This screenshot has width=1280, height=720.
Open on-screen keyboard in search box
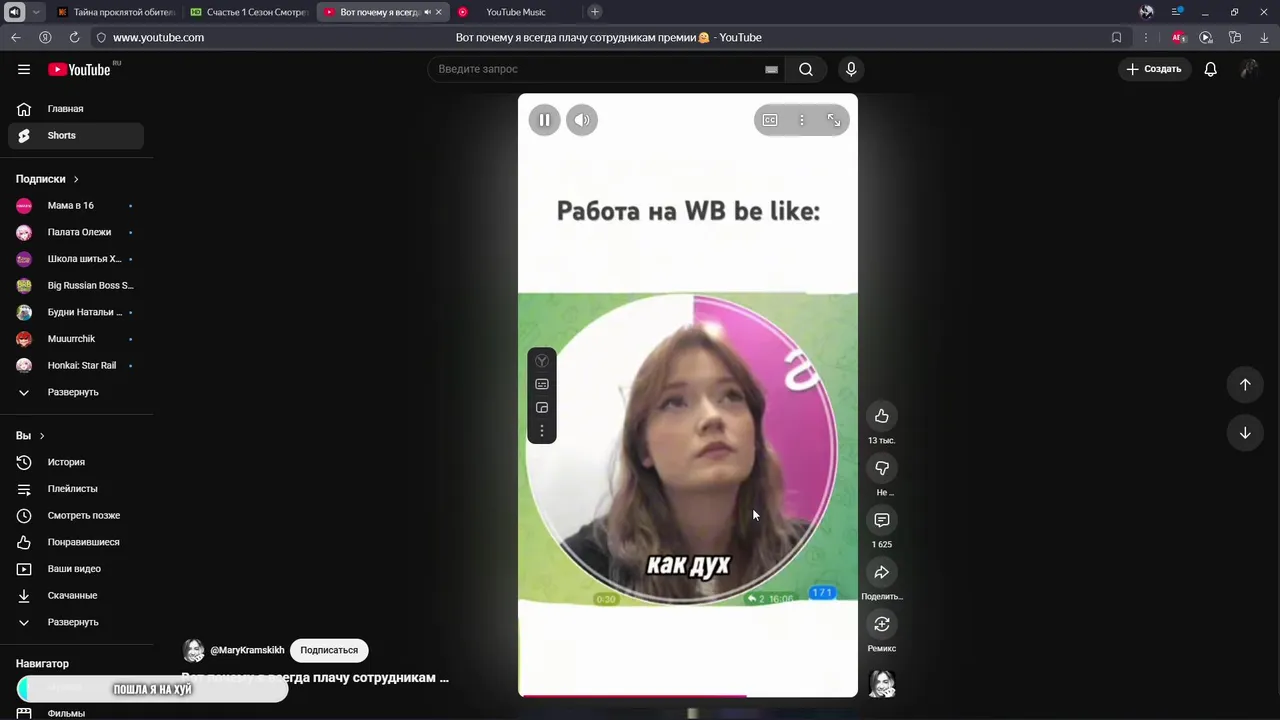click(x=771, y=69)
